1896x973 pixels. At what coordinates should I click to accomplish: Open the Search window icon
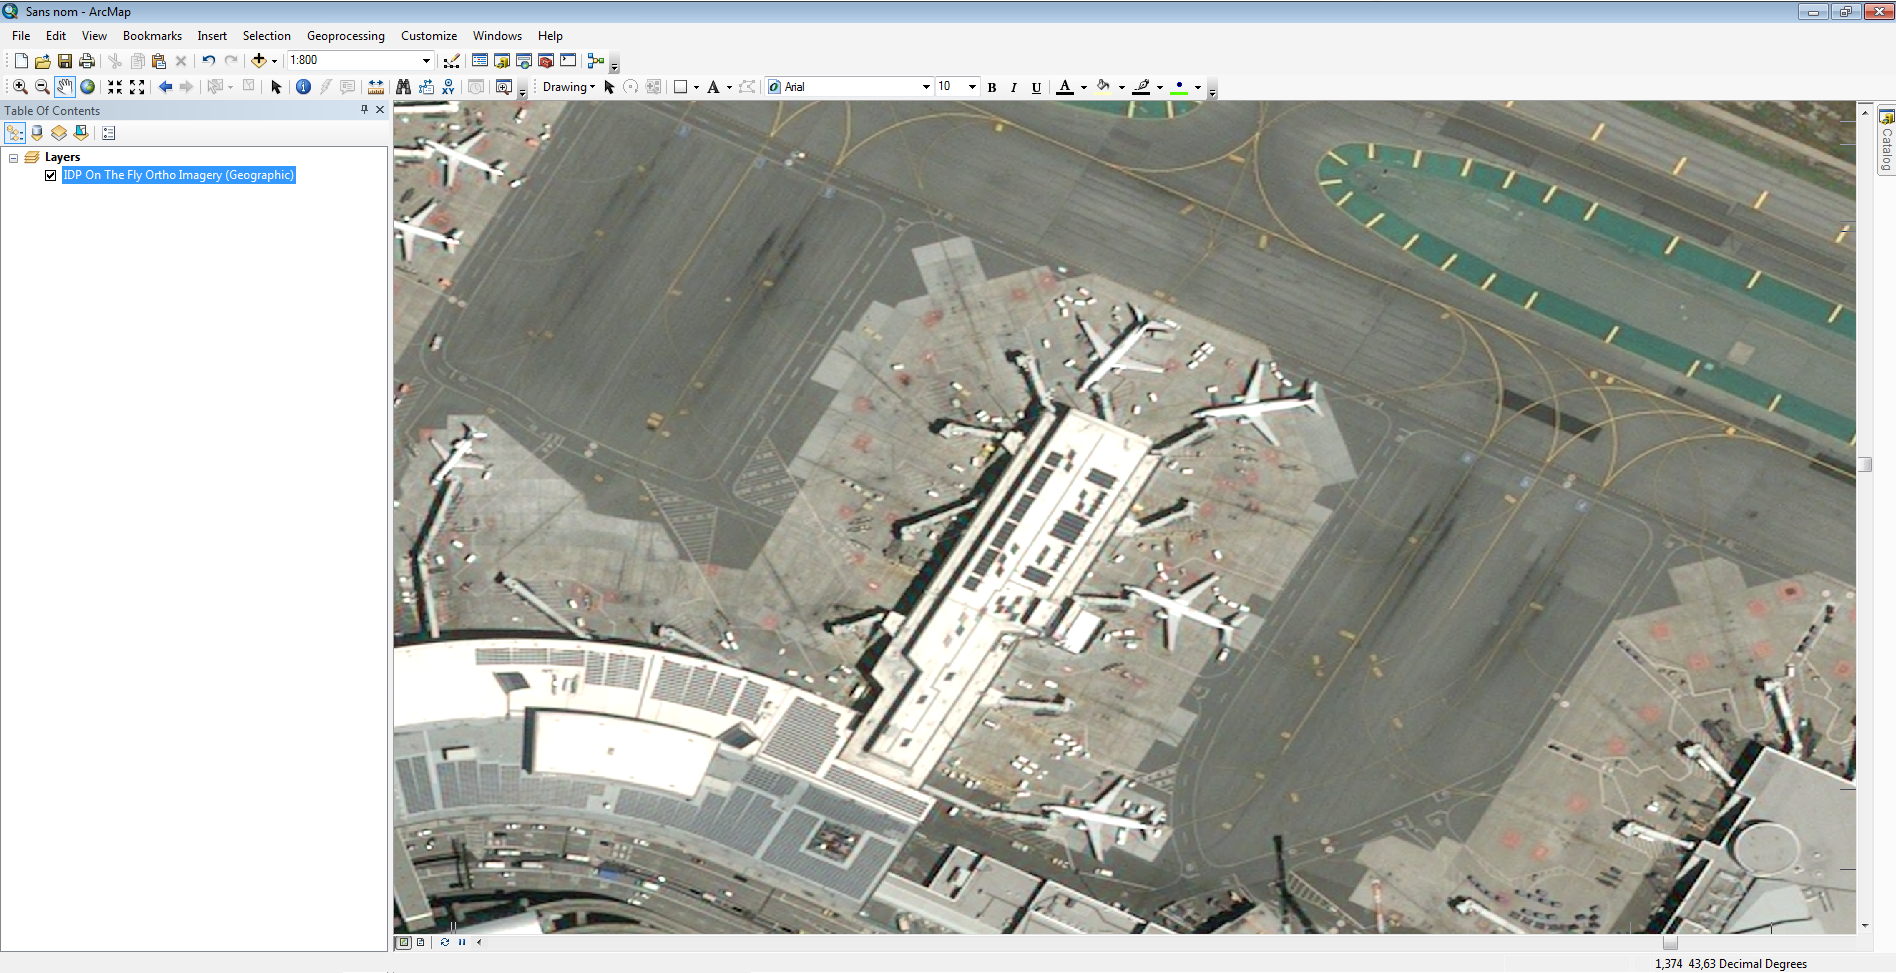(524, 61)
